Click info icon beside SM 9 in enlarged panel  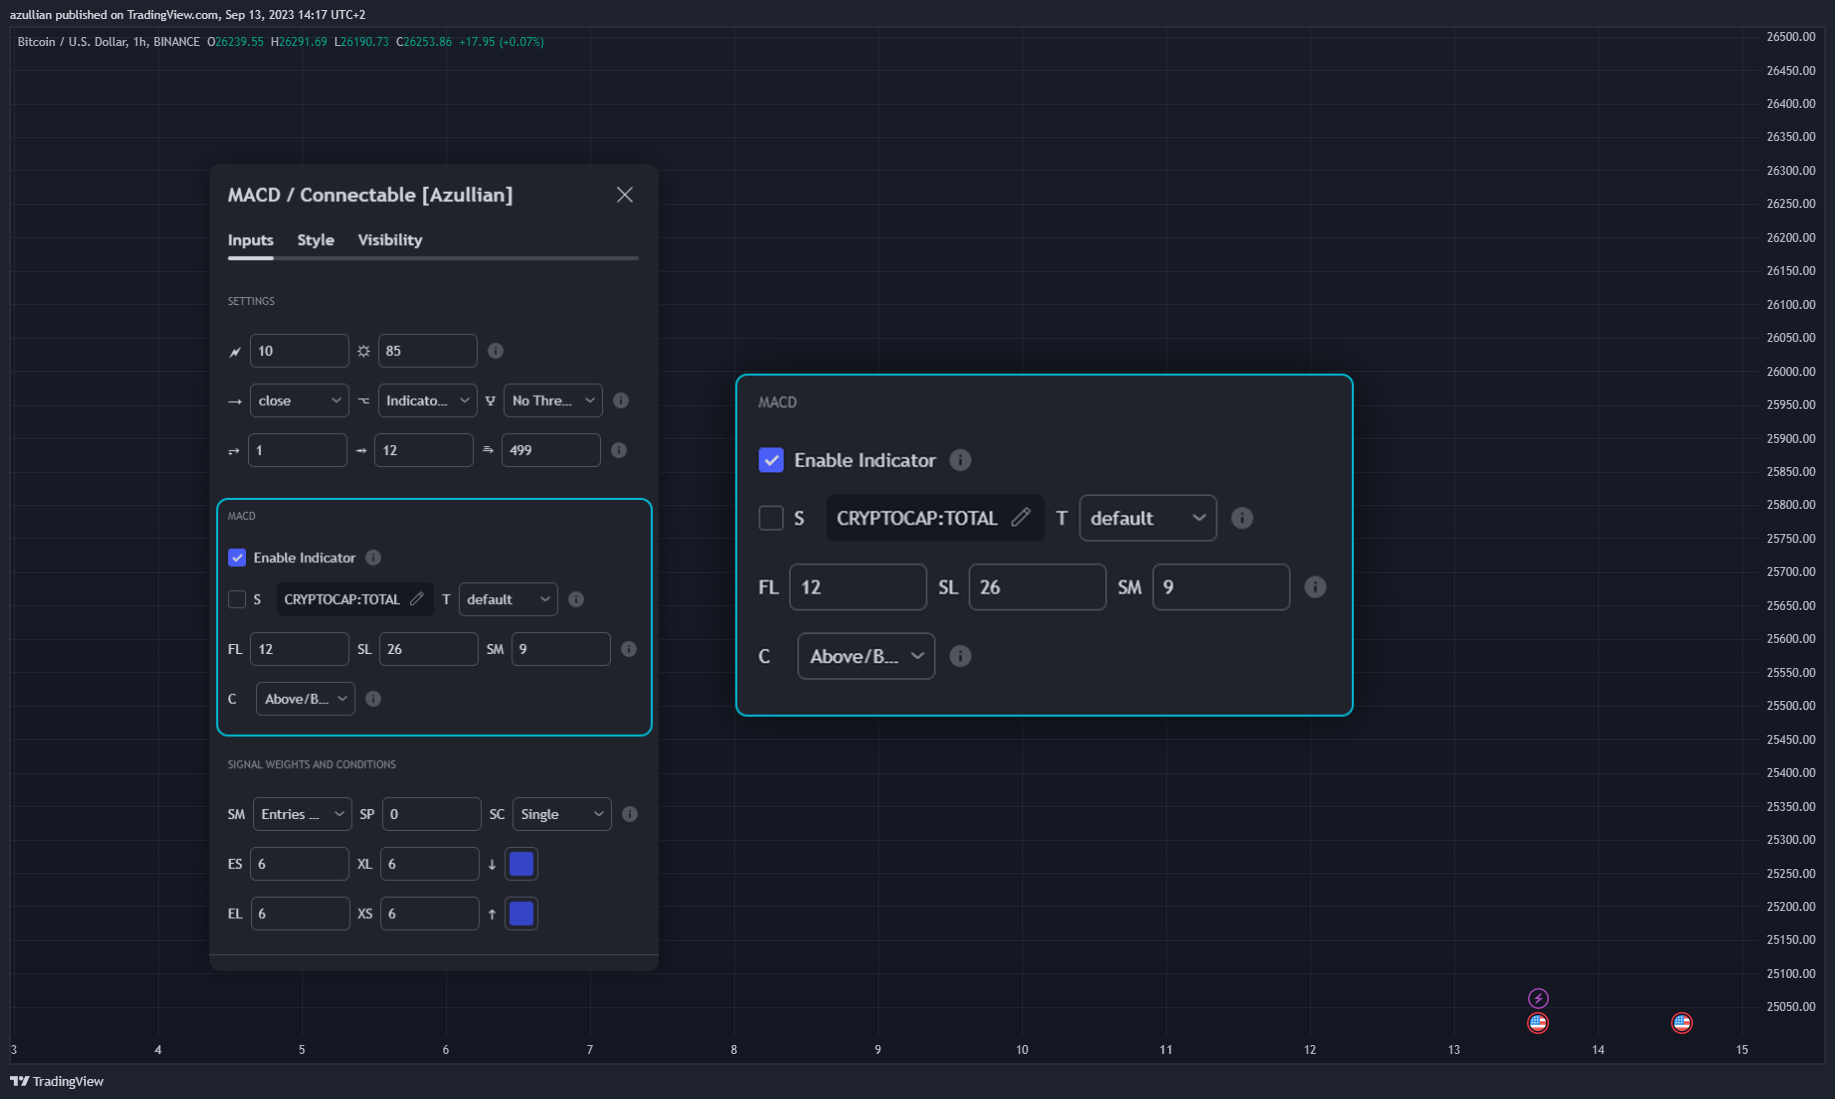1315,587
